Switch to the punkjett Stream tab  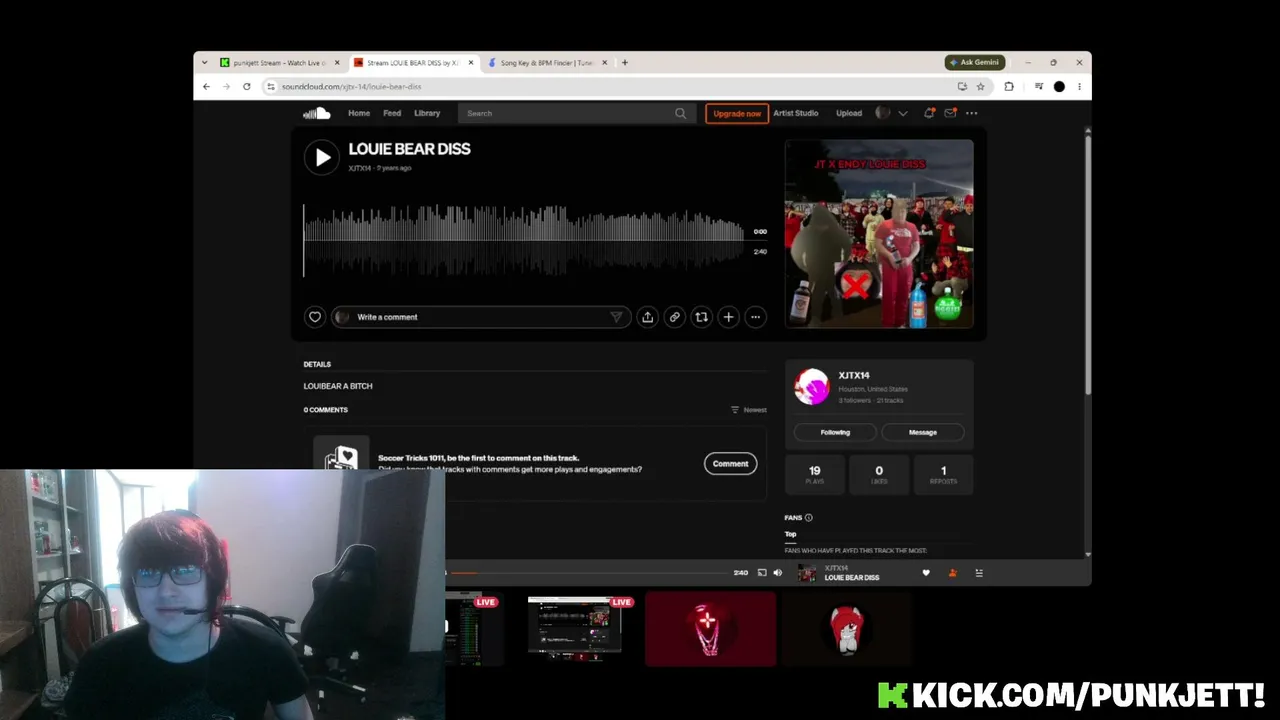(281, 62)
